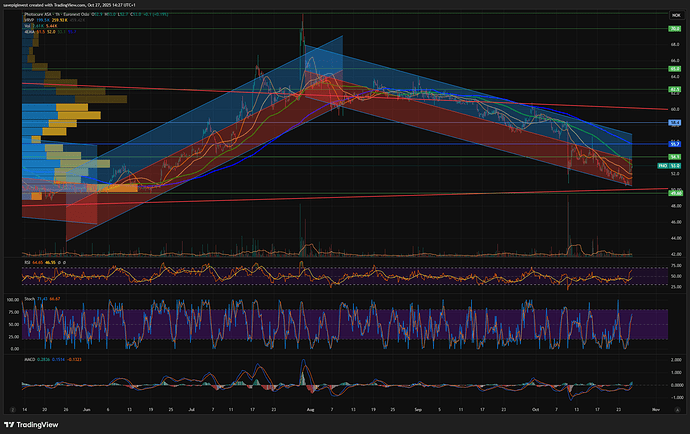Click the small circular icon left of time axis

(15, 409)
